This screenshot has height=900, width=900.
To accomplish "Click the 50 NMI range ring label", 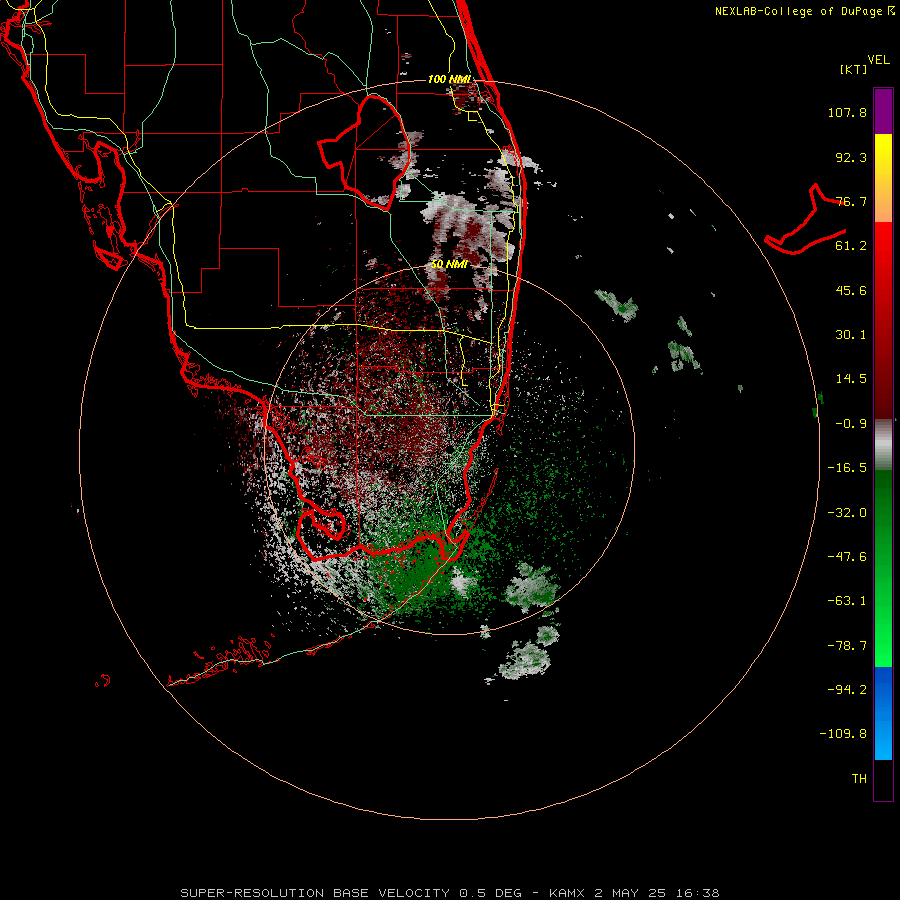I will pos(449,264).
